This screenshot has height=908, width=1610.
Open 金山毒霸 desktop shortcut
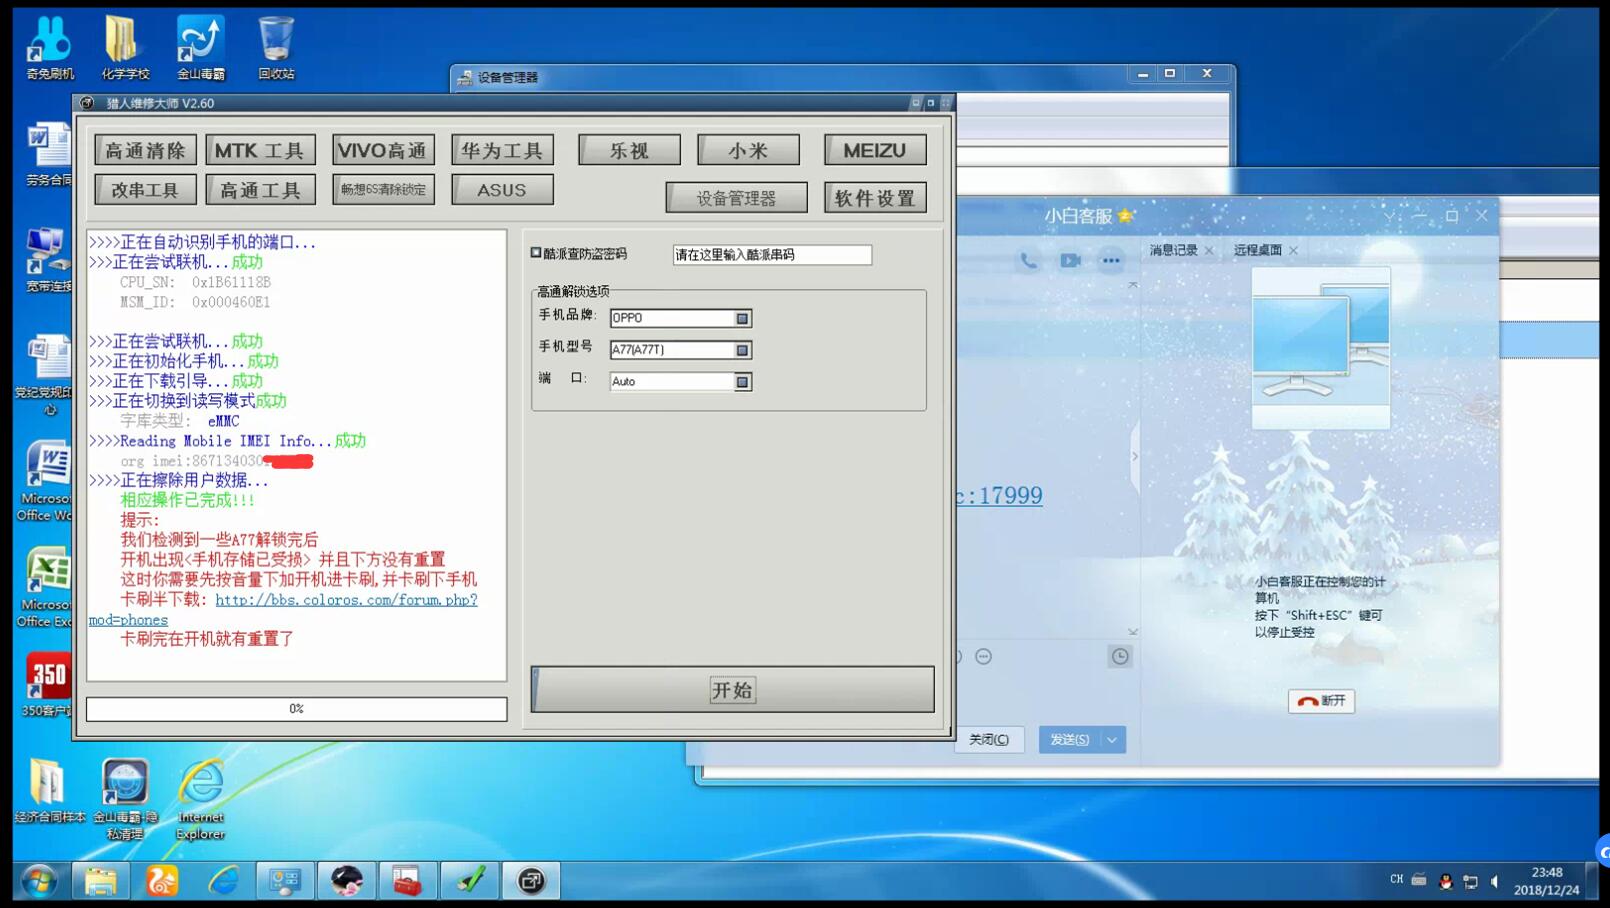coord(200,48)
